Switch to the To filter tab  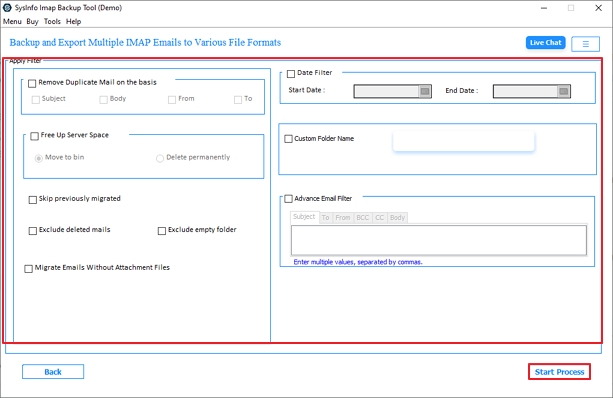tap(326, 218)
